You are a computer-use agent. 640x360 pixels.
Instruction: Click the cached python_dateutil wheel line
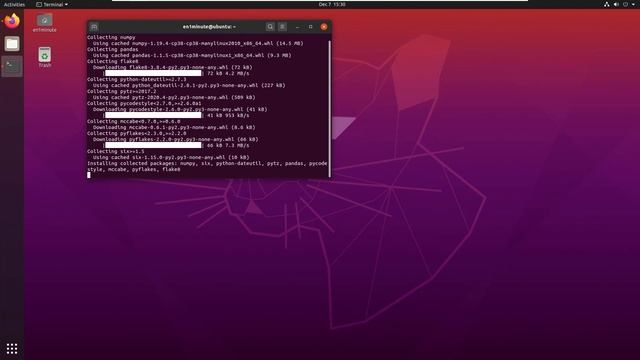click(189, 85)
